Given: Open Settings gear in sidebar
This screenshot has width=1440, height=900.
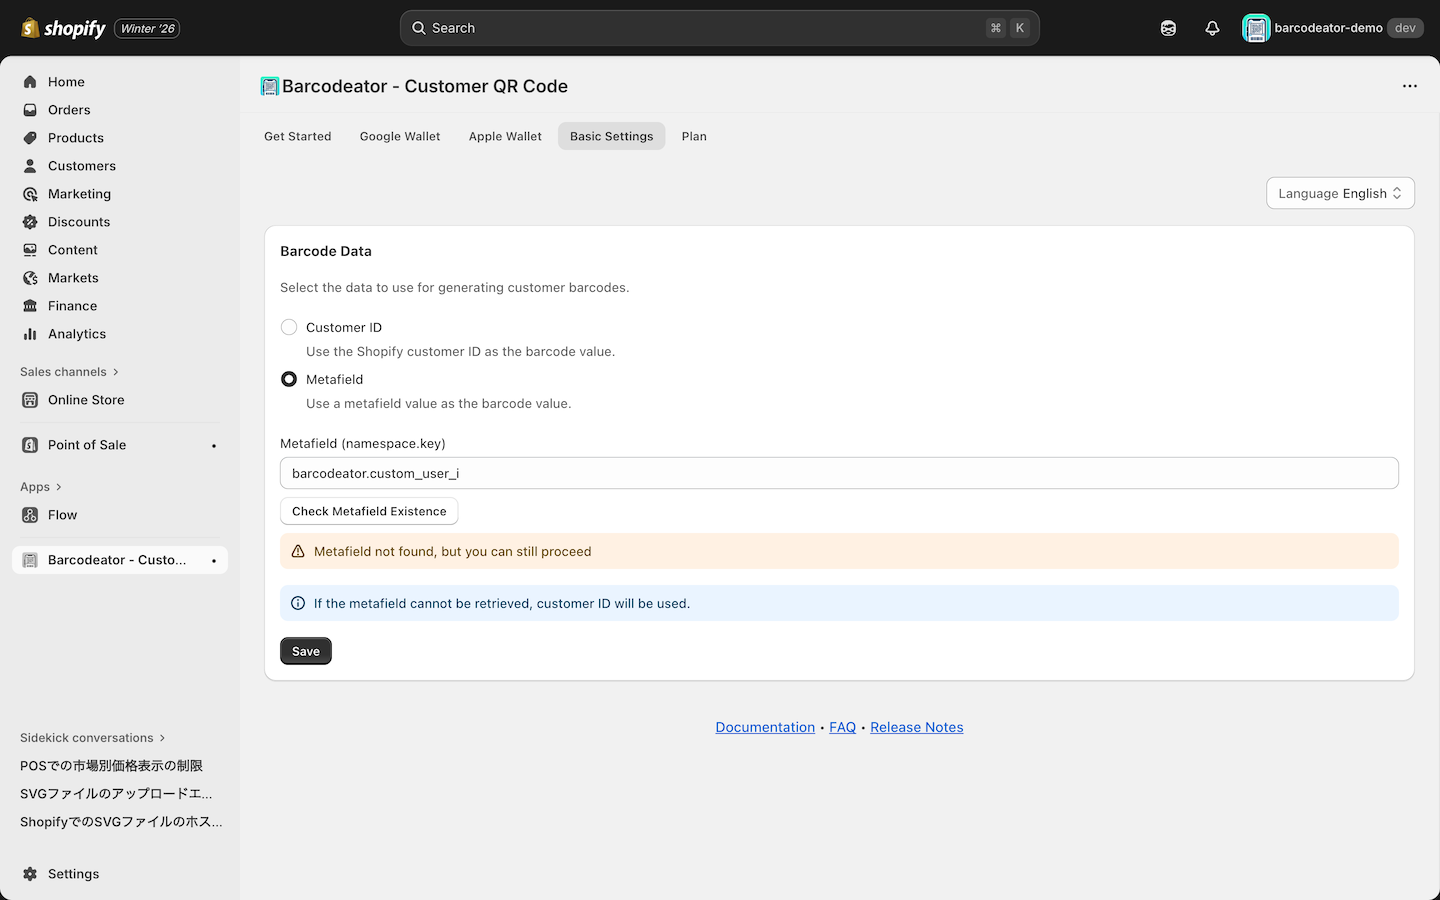Looking at the screenshot, I should pos(73,874).
